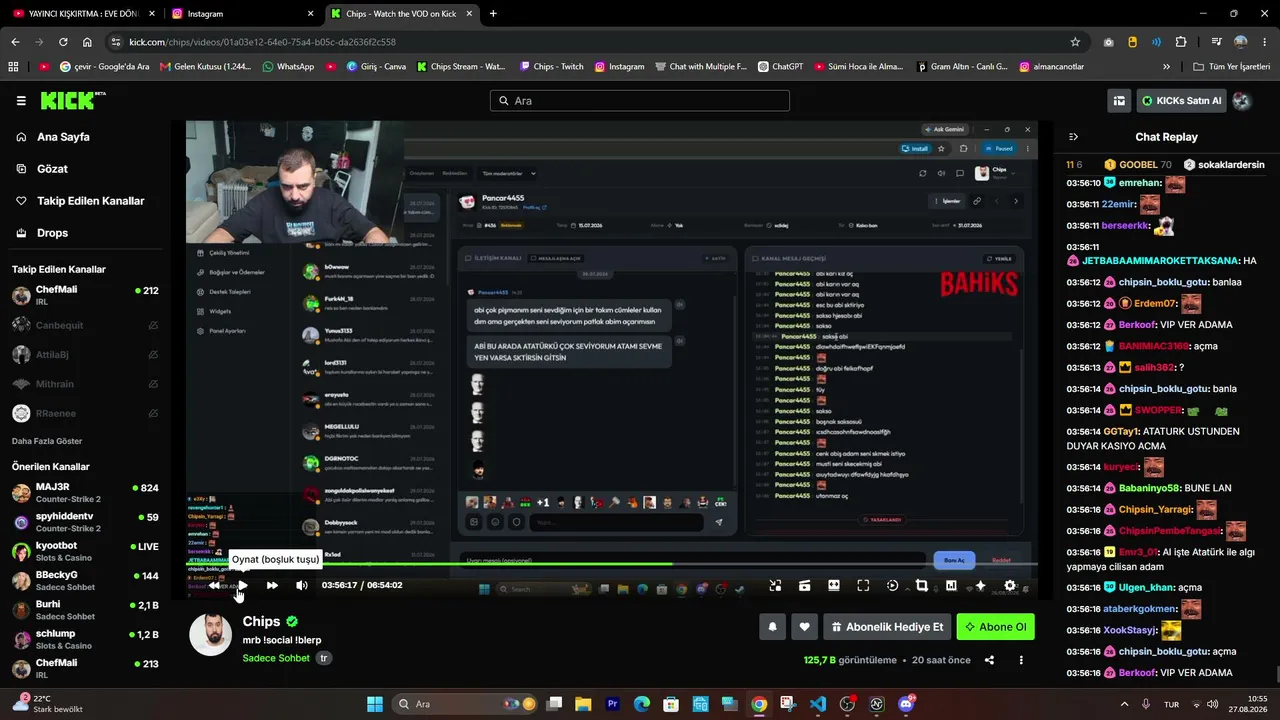Click the crop clip icon in player
Screen dimensions: 1280x720
[922, 585]
